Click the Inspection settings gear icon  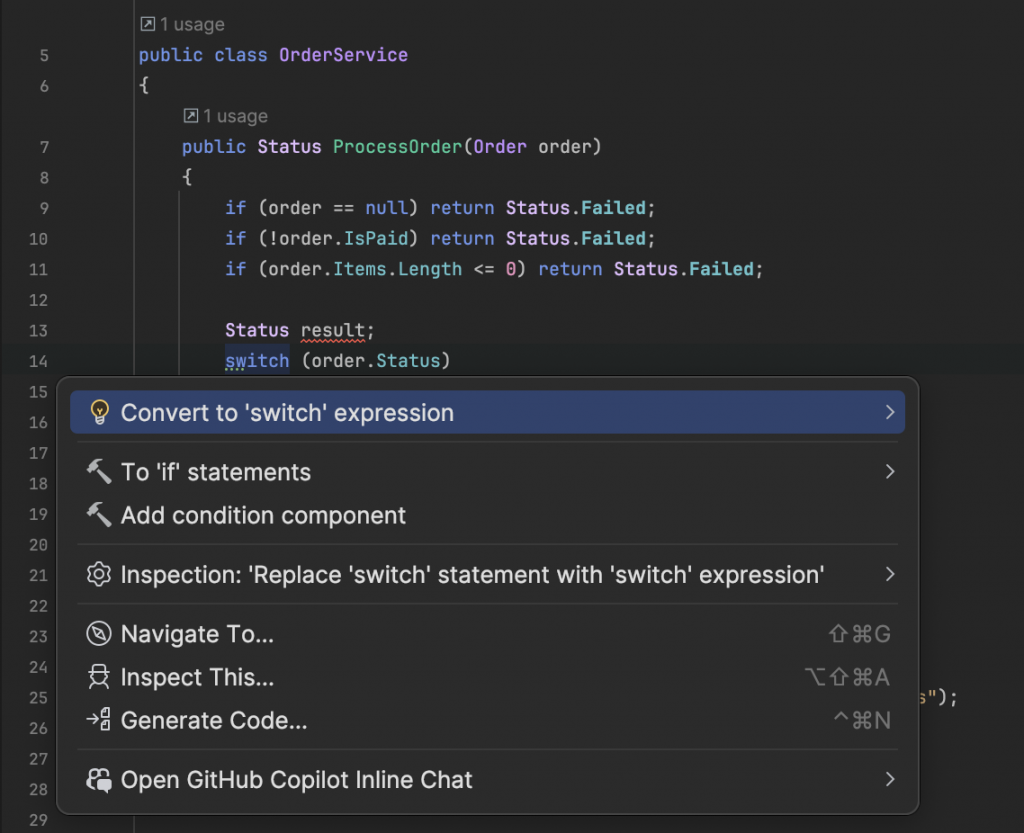point(99,575)
